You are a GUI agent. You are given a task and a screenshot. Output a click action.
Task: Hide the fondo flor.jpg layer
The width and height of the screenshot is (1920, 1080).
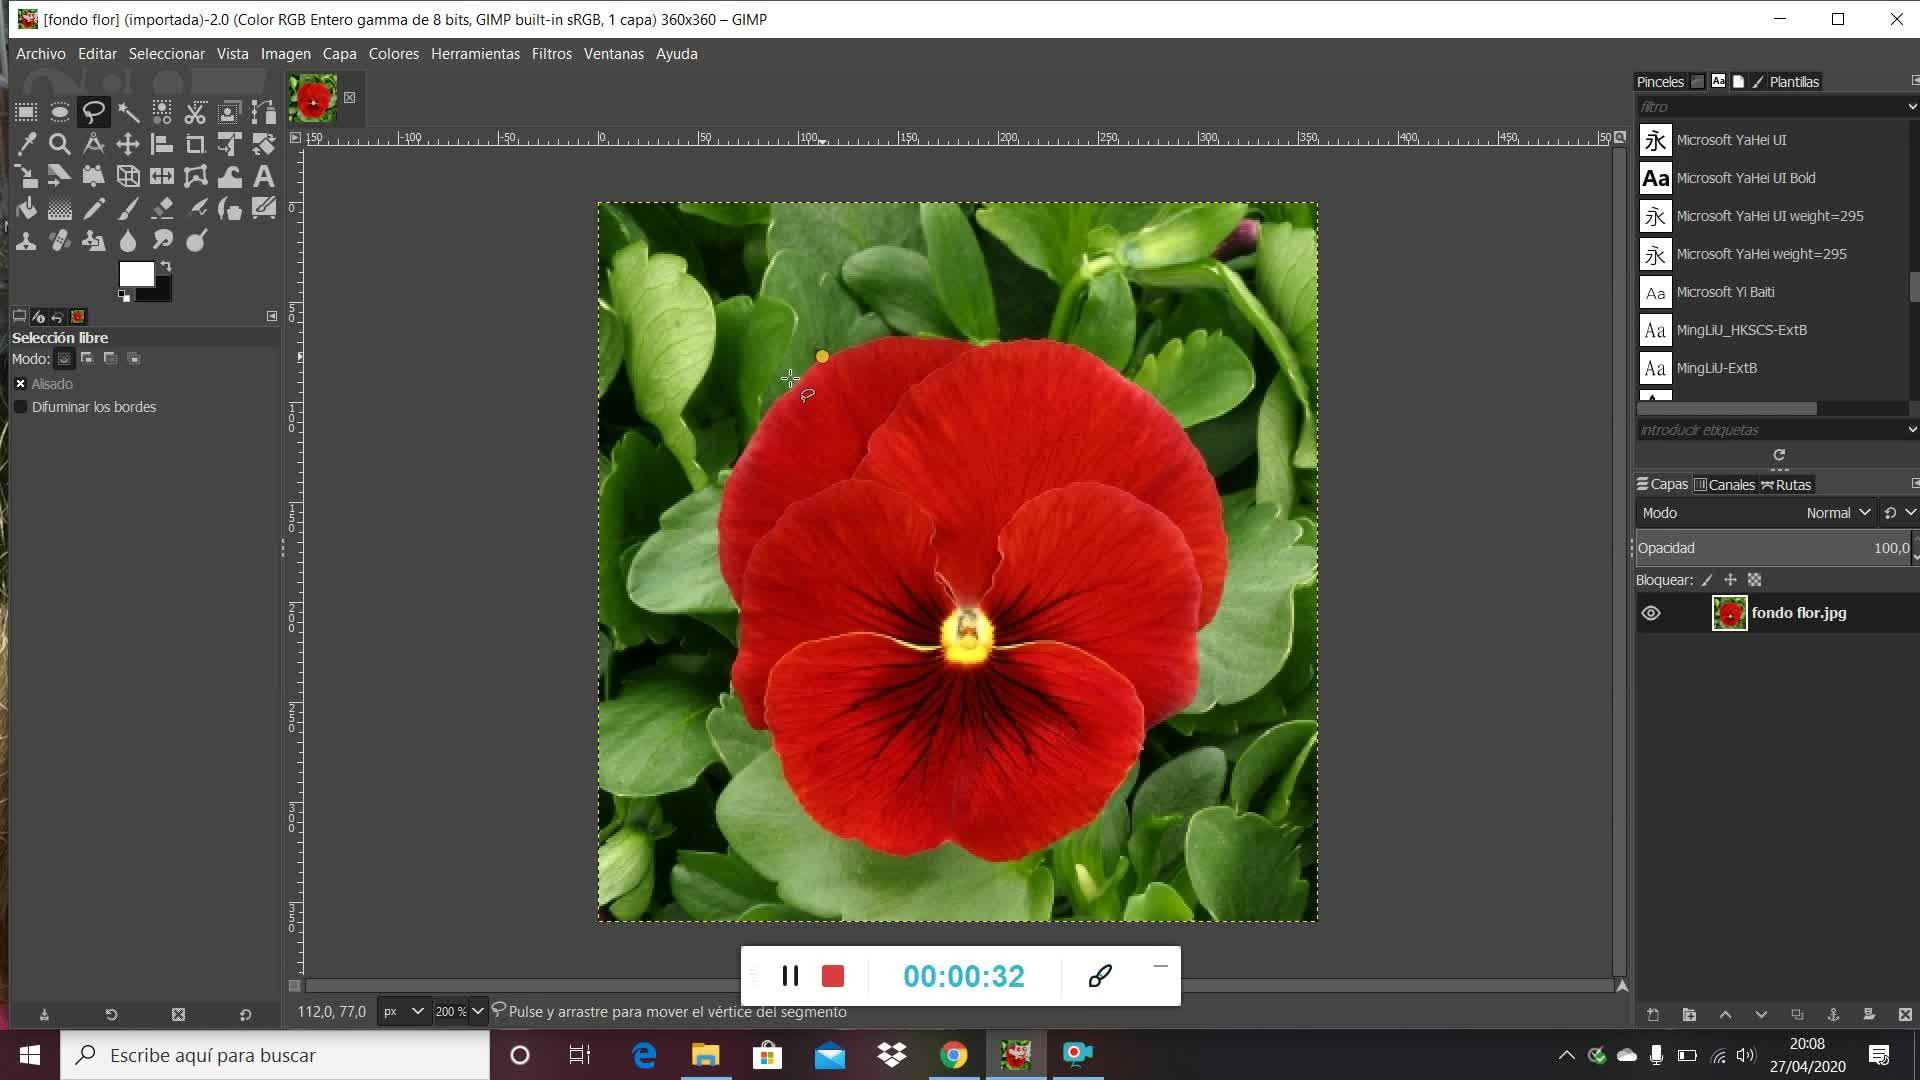[x=1651, y=613]
